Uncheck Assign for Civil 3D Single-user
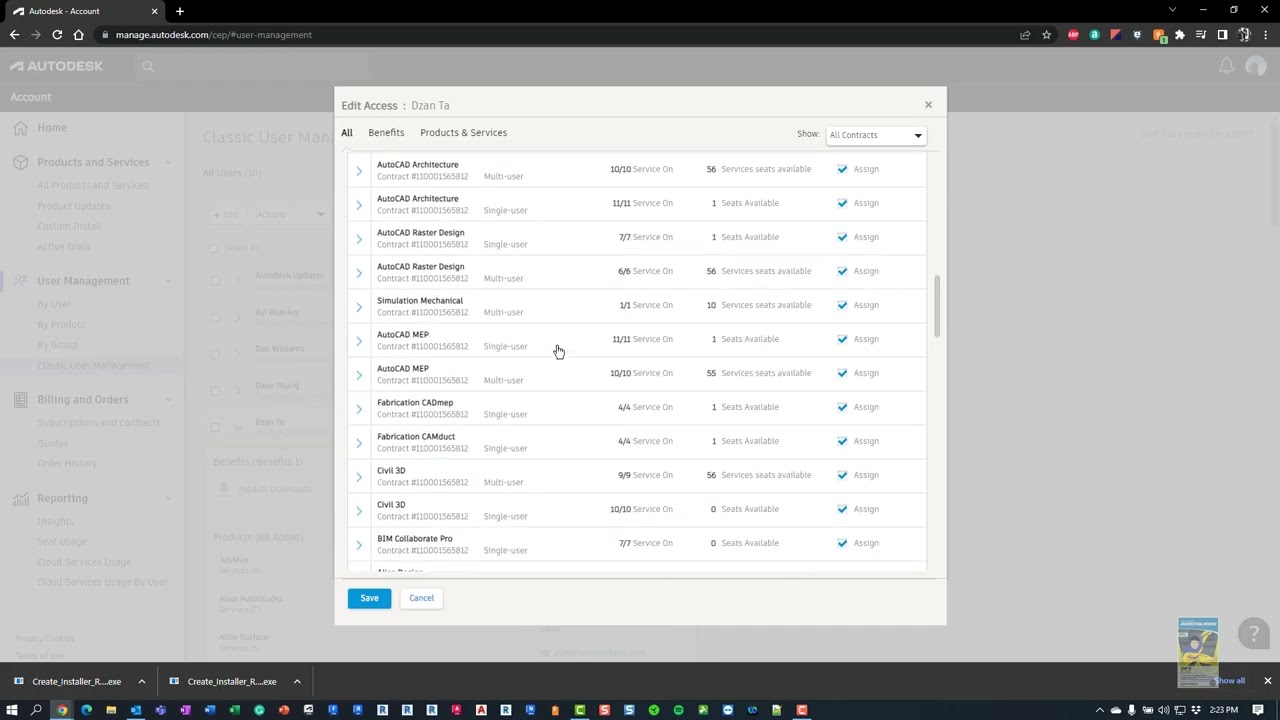This screenshot has width=1280, height=720. [x=842, y=509]
